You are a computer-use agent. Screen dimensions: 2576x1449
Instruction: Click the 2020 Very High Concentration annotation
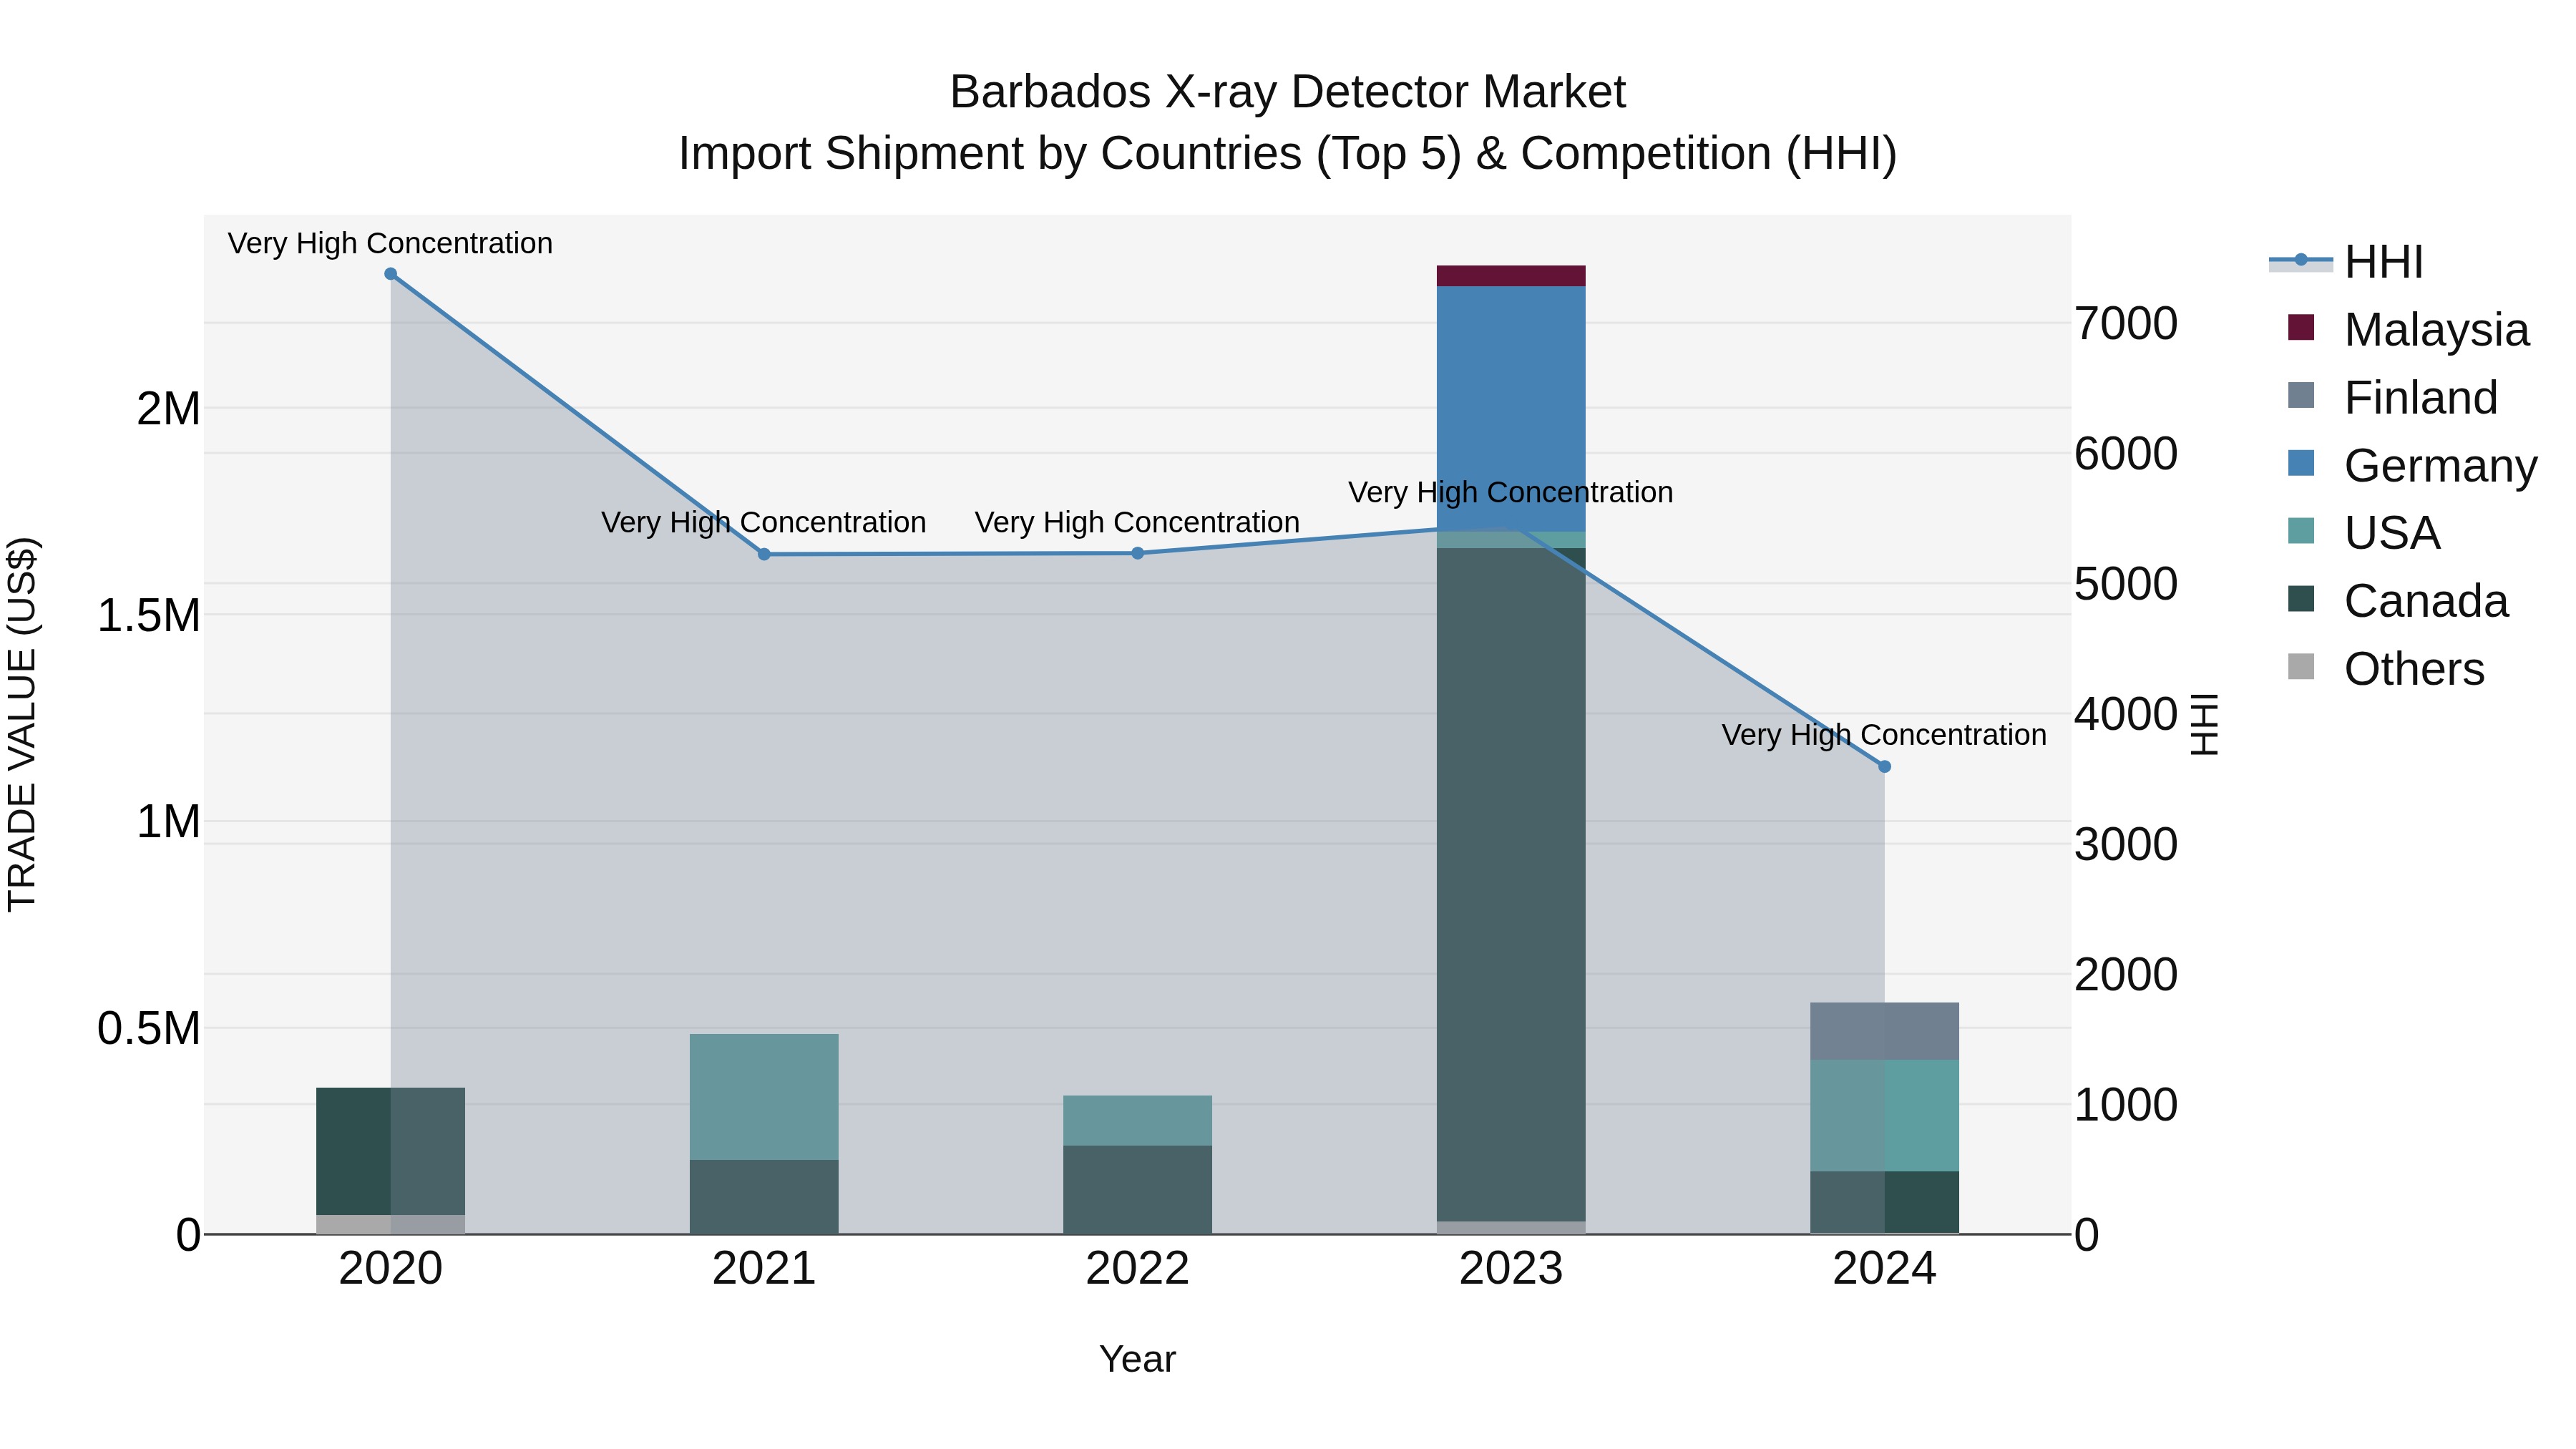tap(390, 243)
